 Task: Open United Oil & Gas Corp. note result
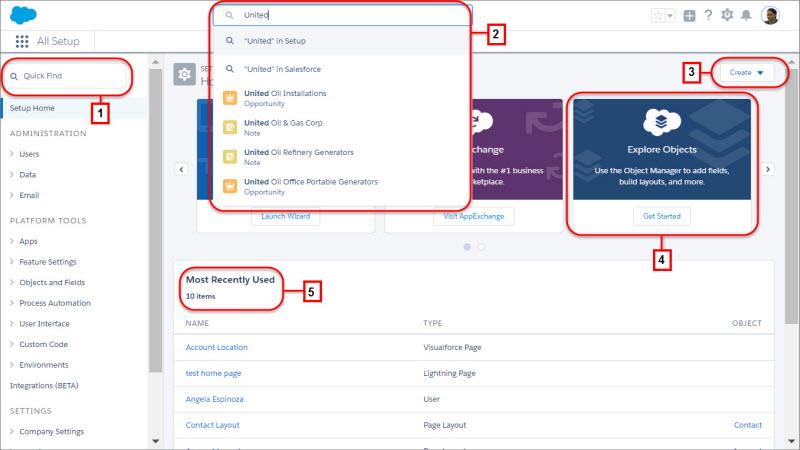340,128
